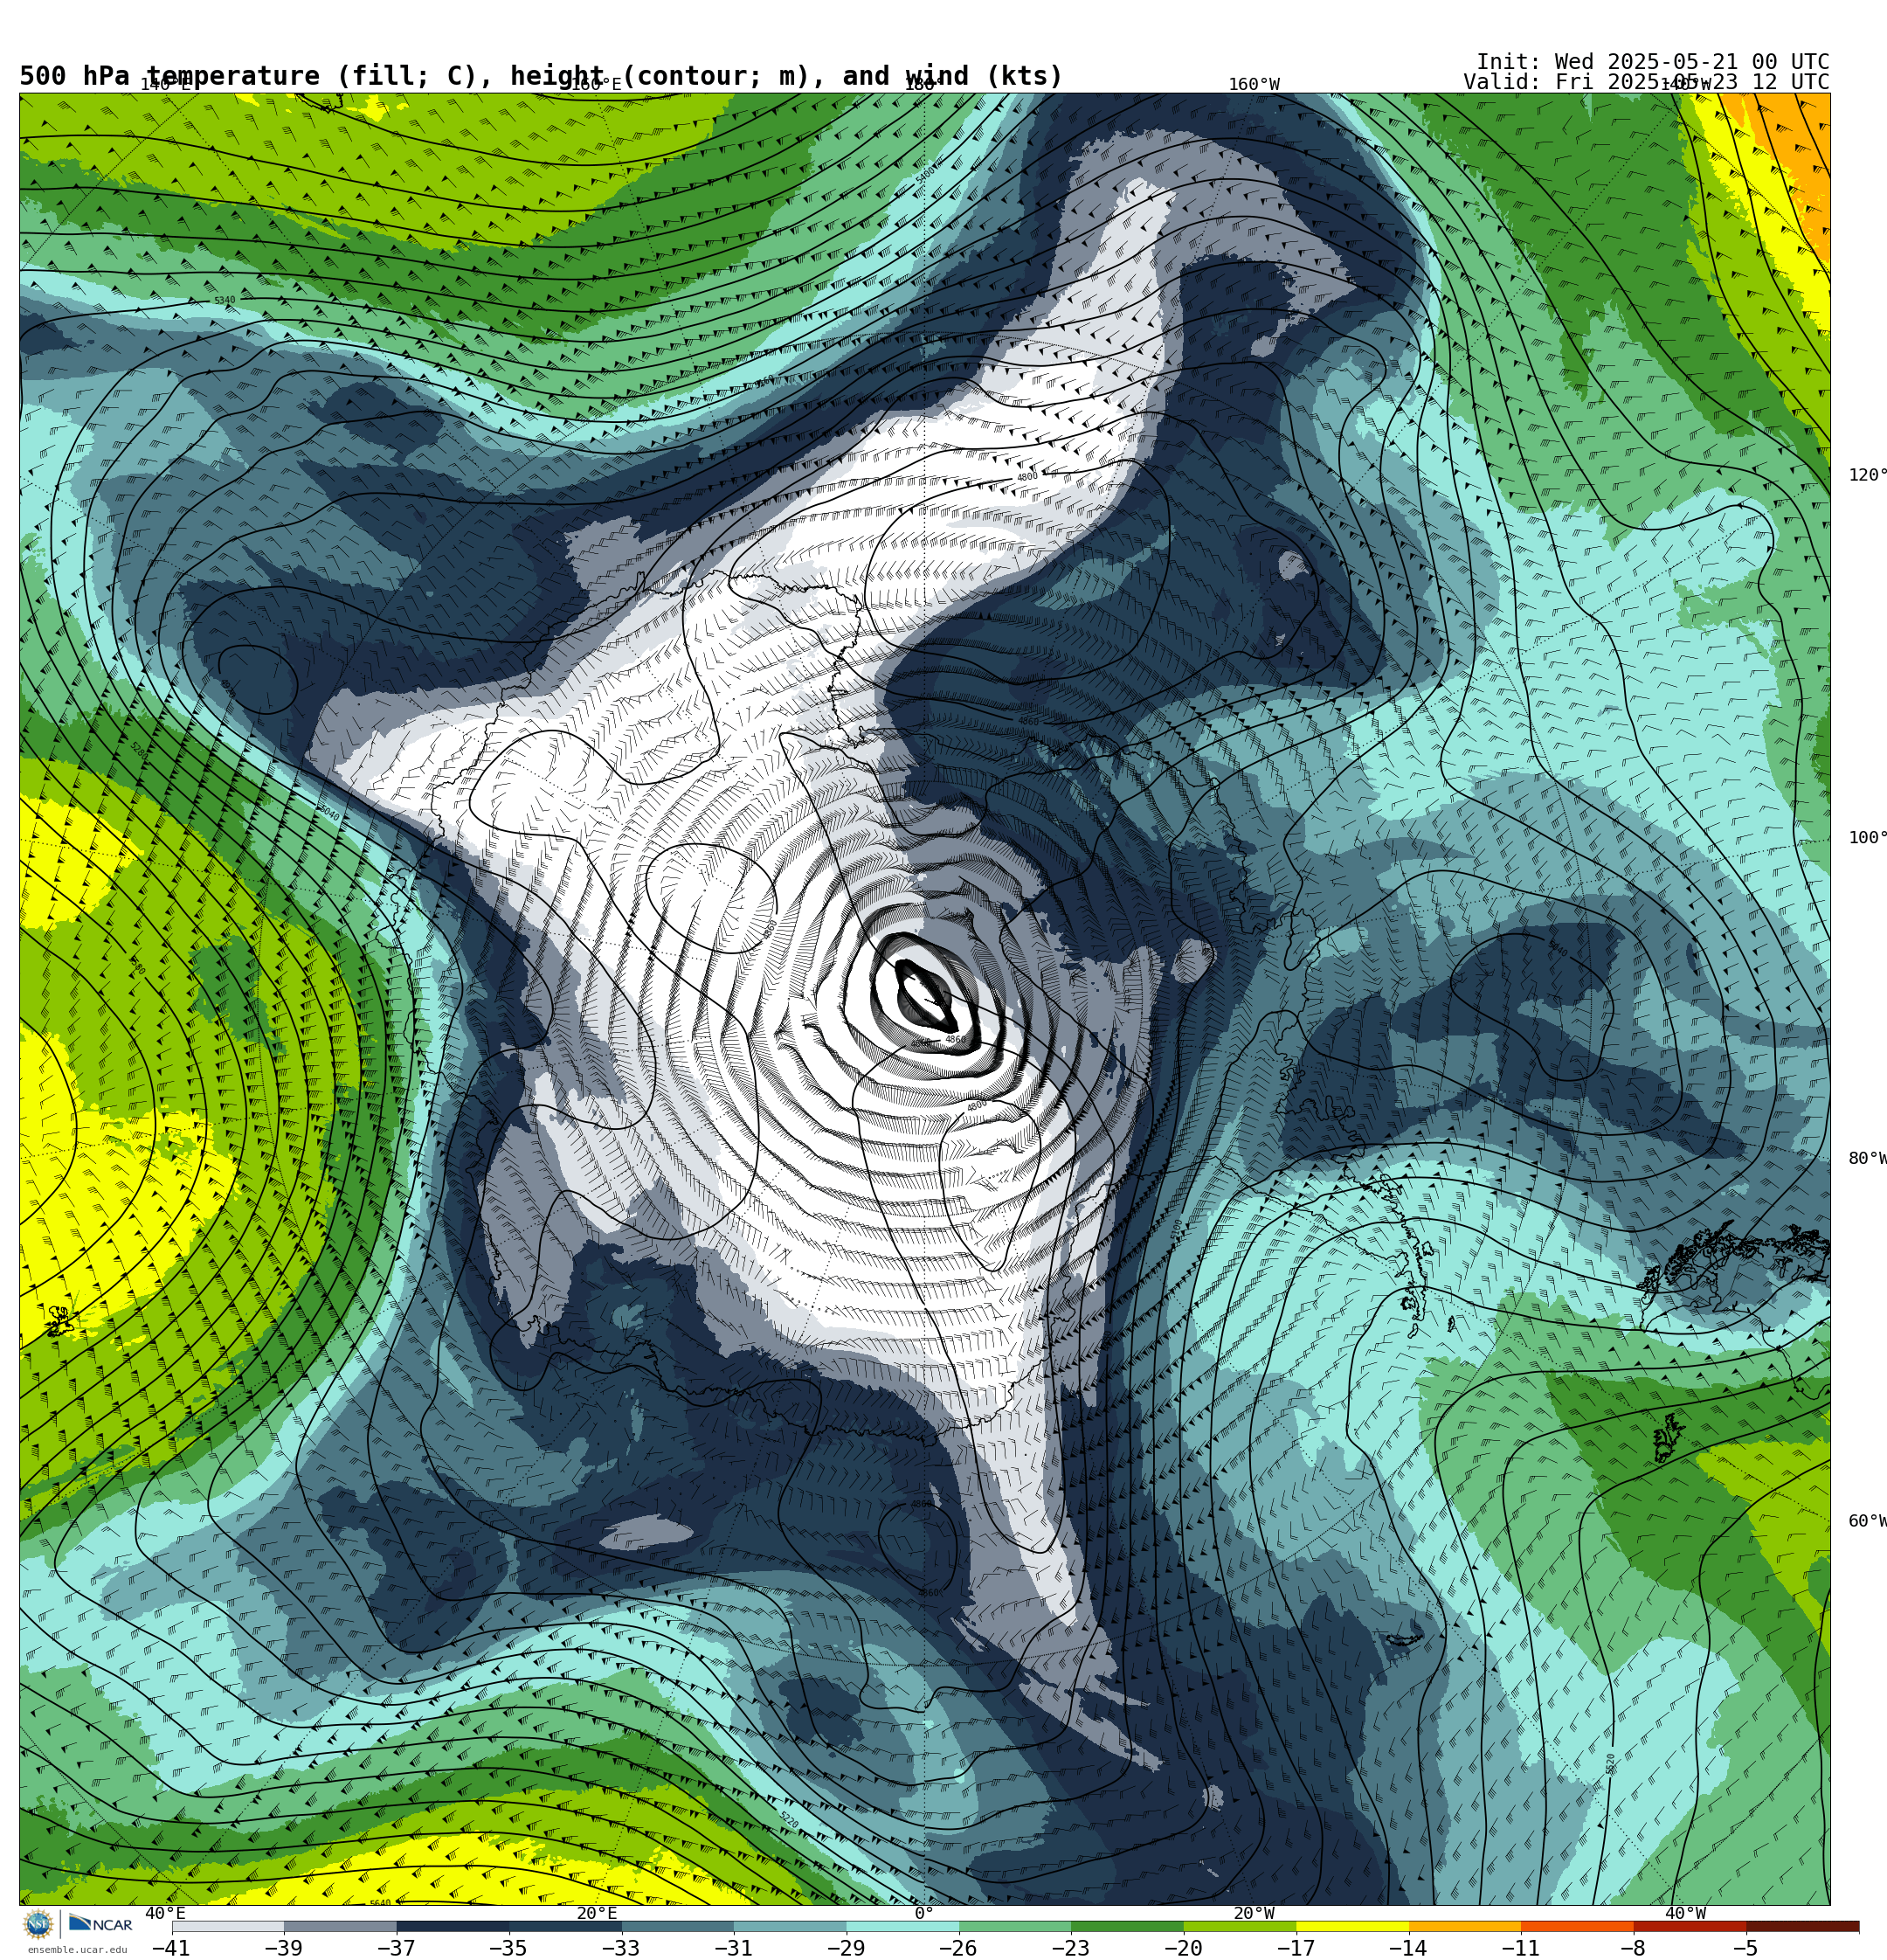Screen dimensions: 1887x1960
Task: Pick the light green swatch between -26 and -23
Action: point(1015,1926)
